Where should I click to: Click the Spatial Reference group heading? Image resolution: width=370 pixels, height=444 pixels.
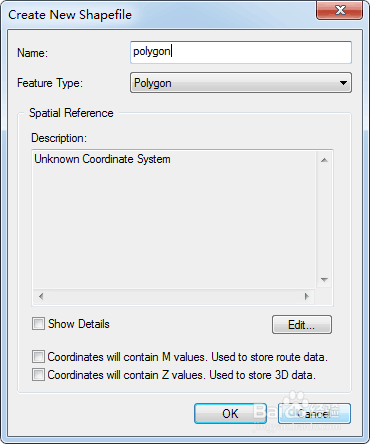[71, 113]
